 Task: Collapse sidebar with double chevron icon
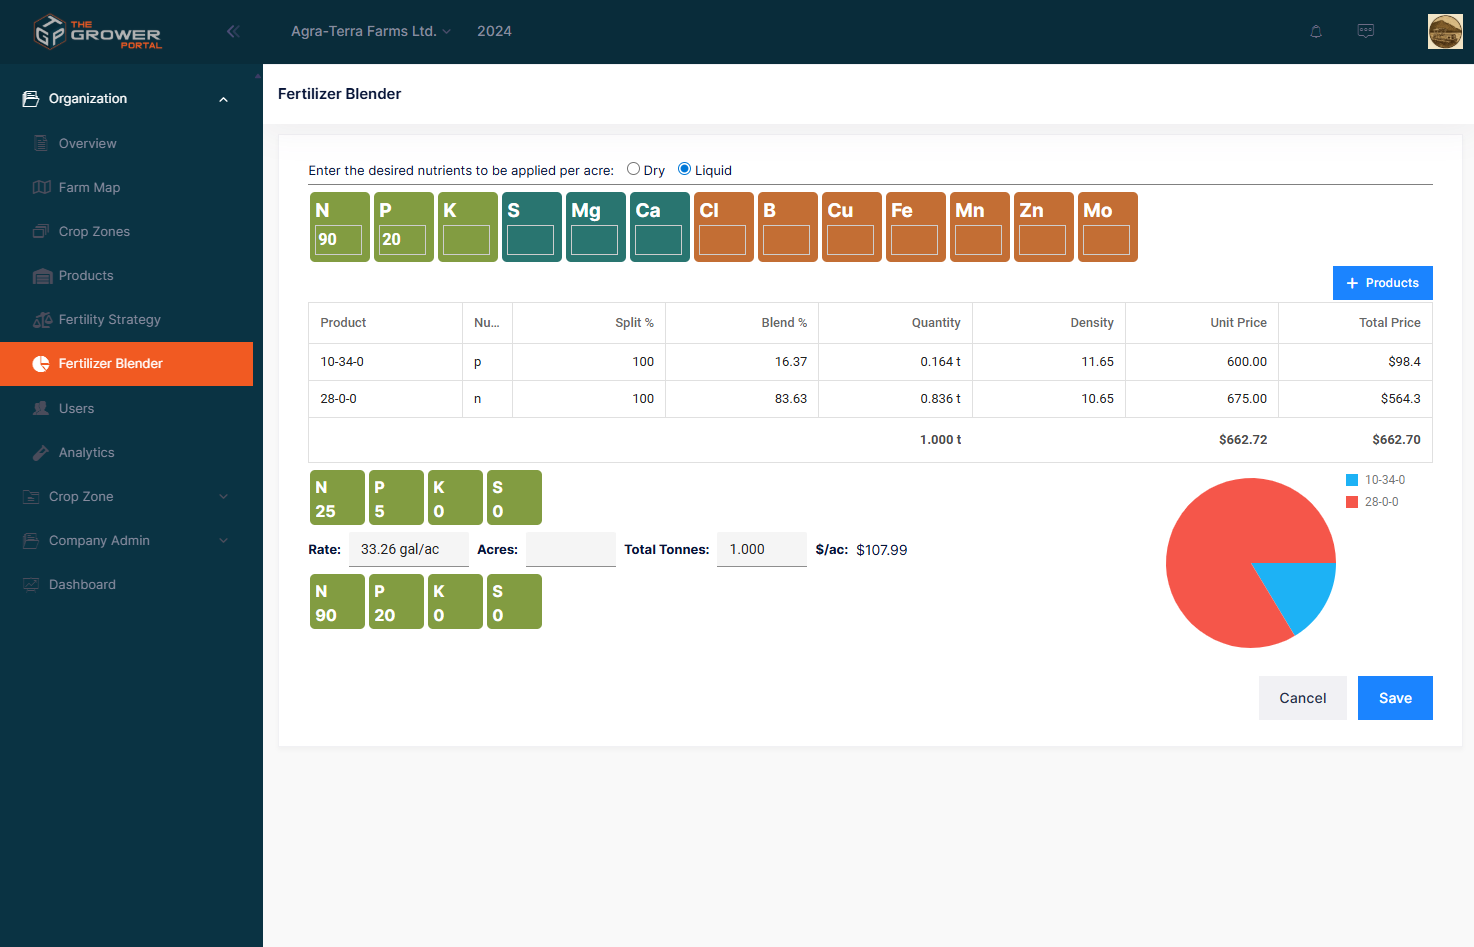coord(233,31)
